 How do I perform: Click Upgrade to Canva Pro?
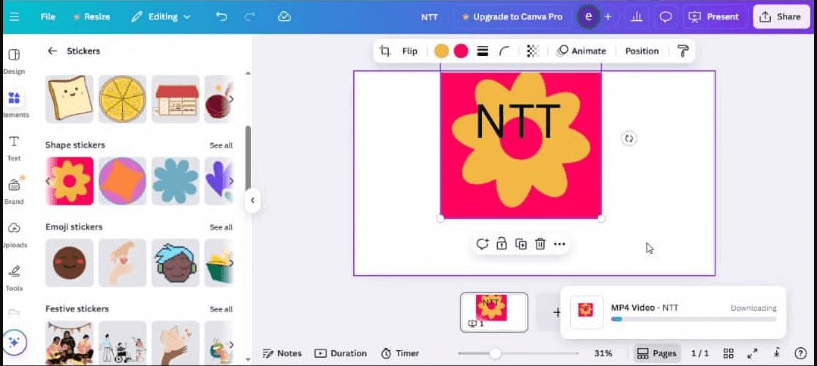pyautogui.click(x=512, y=17)
